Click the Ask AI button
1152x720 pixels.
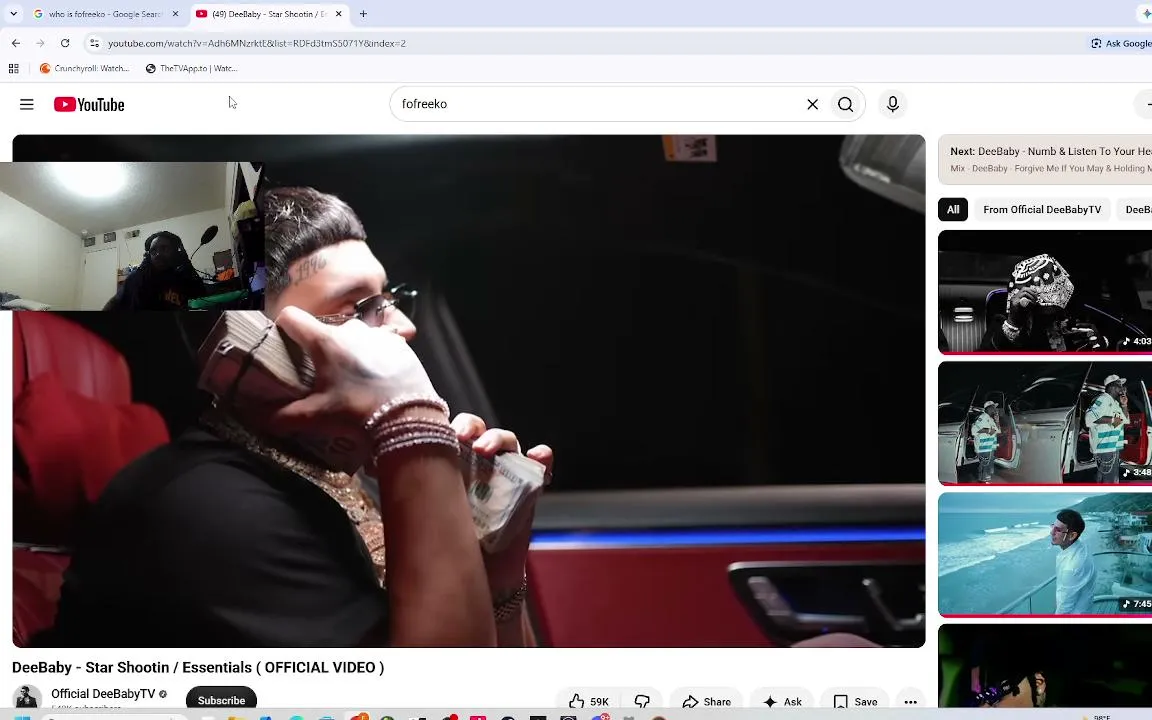[x=782, y=702]
